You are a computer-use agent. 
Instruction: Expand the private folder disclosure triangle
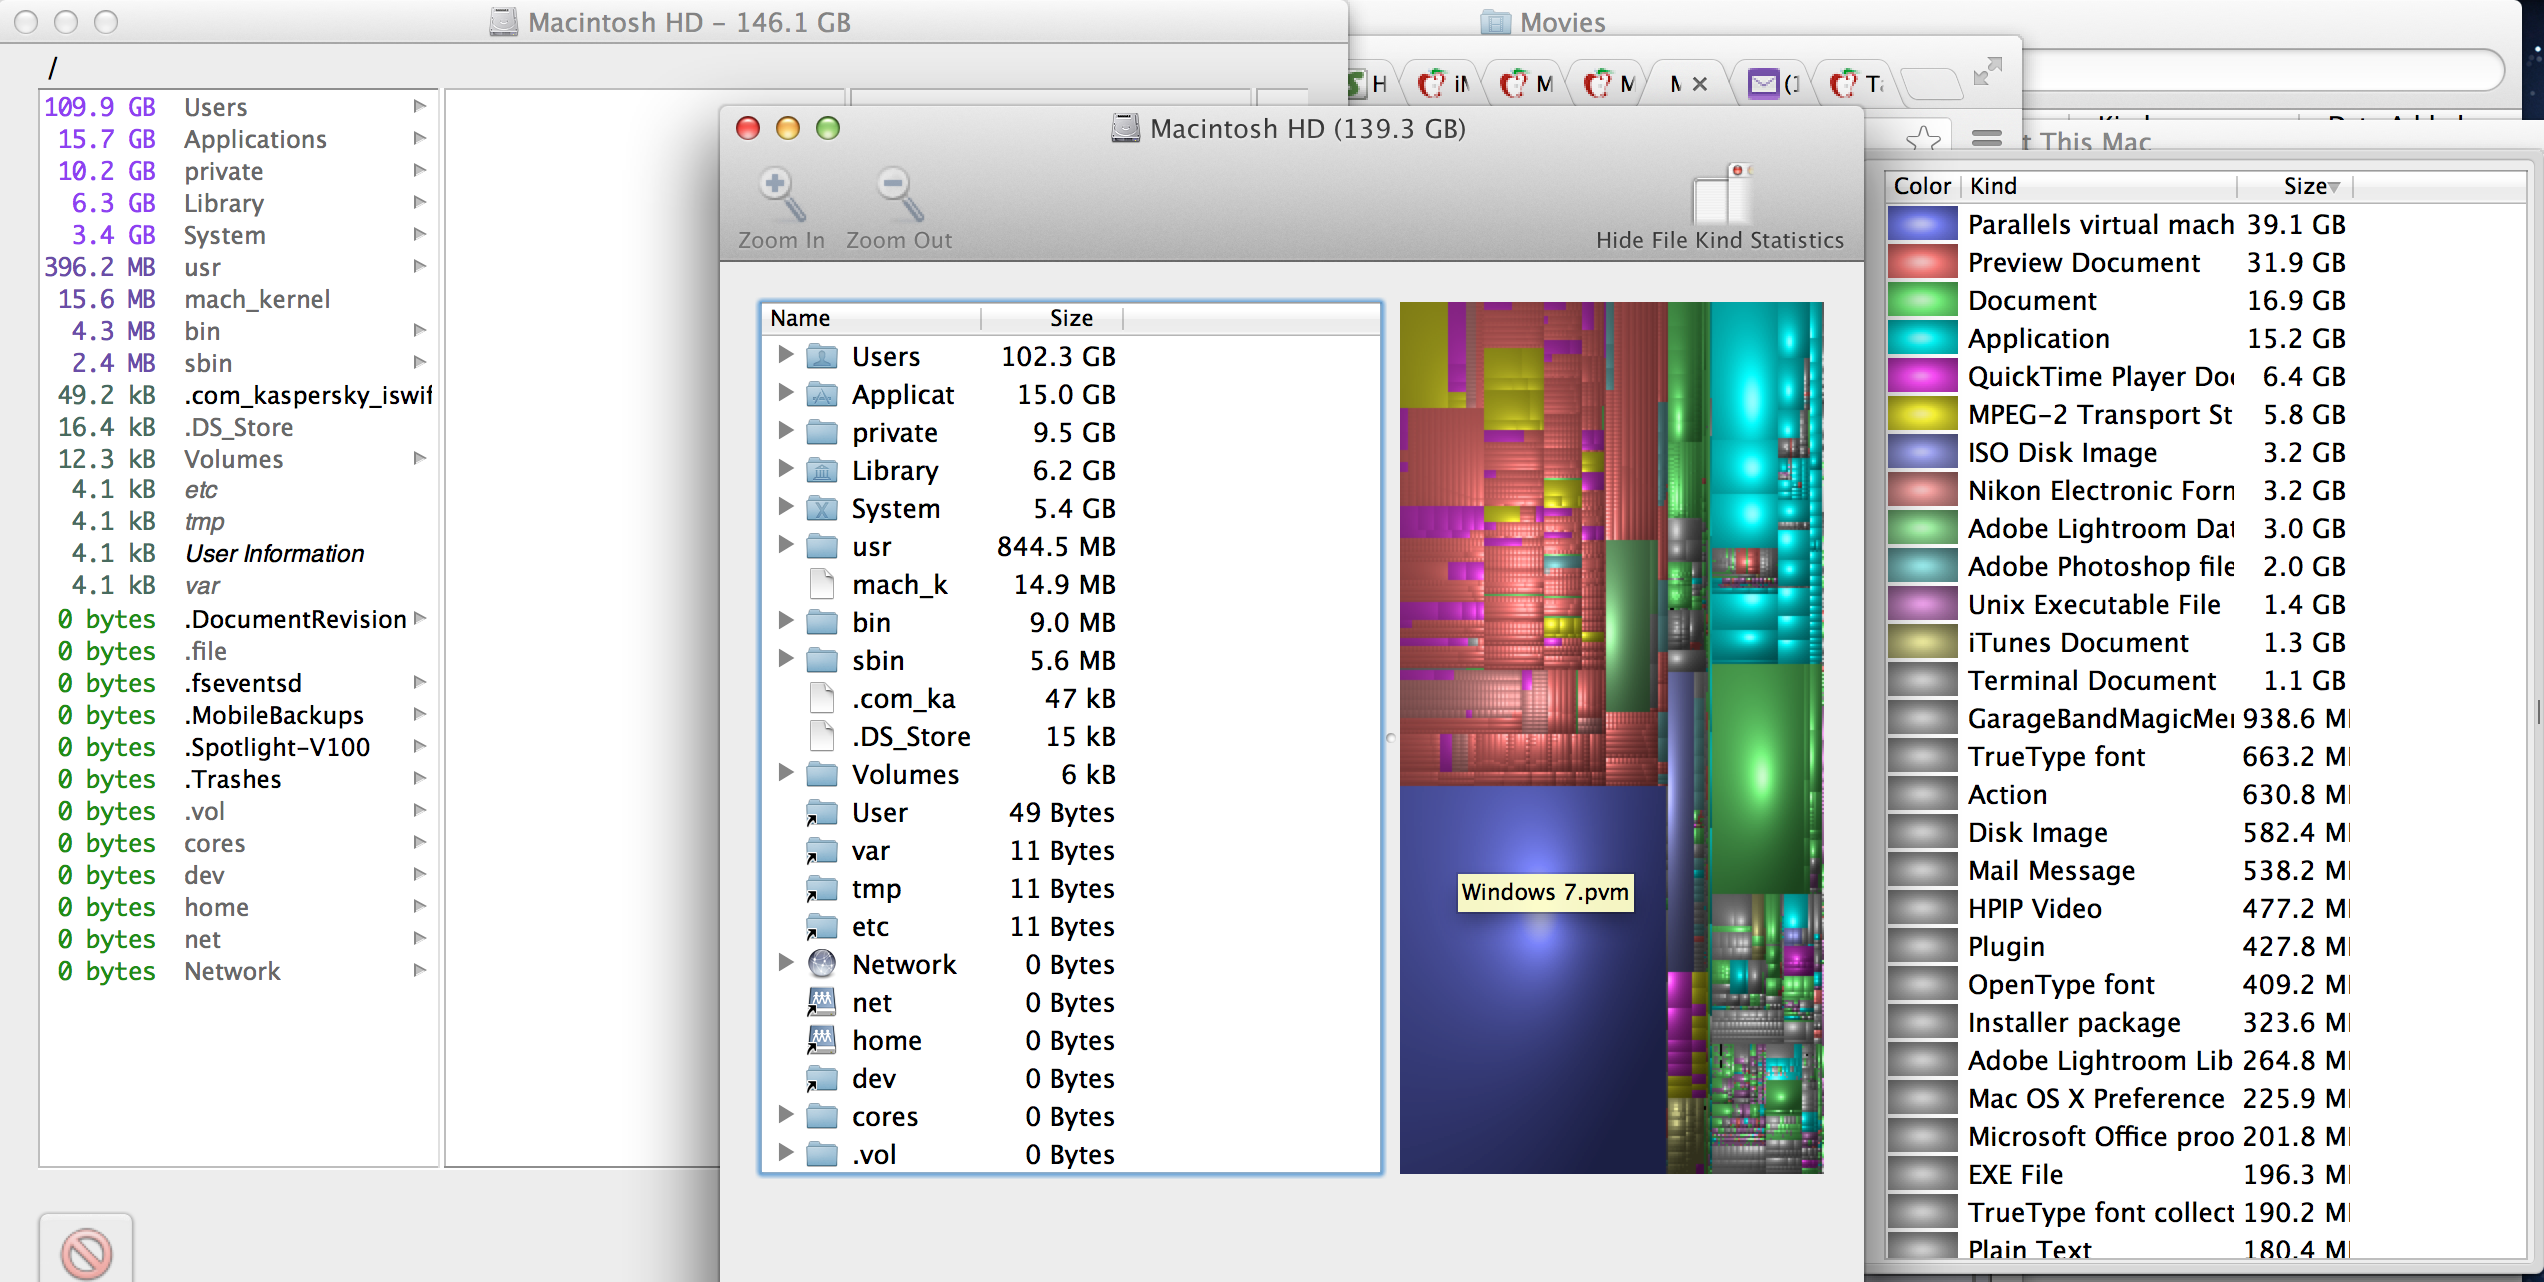point(786,430)
